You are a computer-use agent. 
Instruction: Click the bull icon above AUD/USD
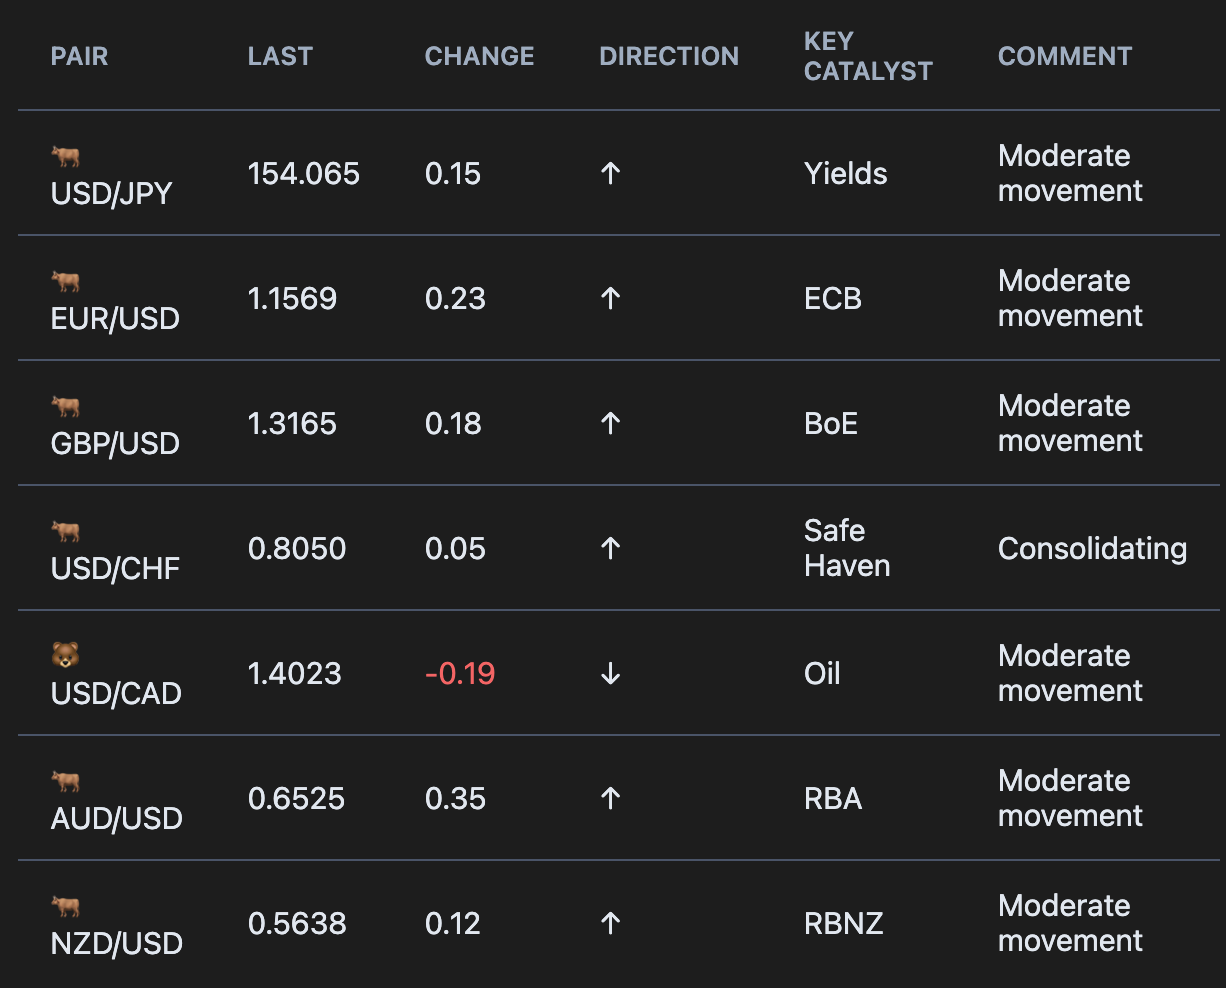(x=65, y=781)
